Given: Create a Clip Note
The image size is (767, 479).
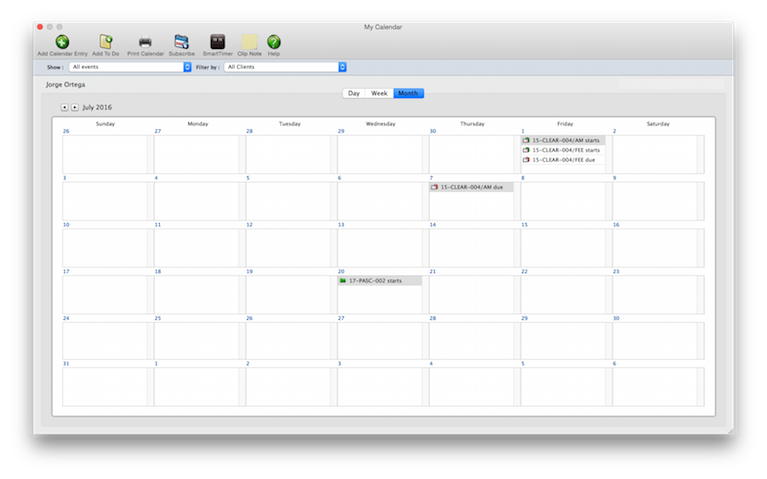Looking at the screenshot, I should [249, 42].
